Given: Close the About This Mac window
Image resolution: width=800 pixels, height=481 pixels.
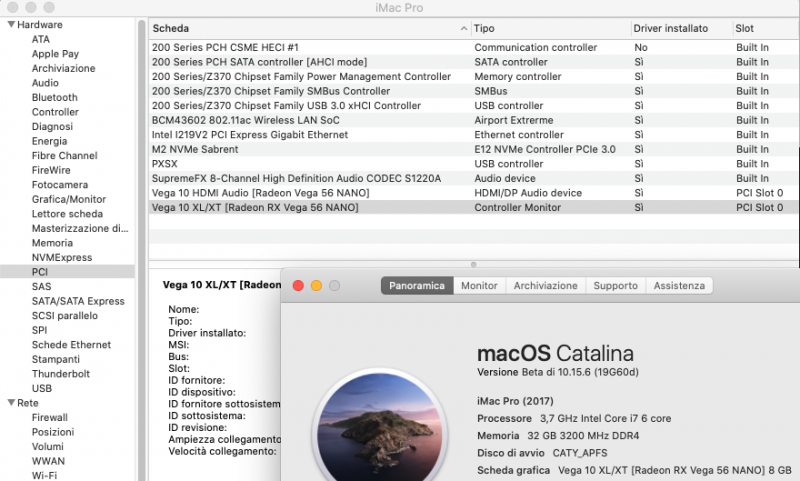Looking at the screenshot, I should click(x=298, y=286).
